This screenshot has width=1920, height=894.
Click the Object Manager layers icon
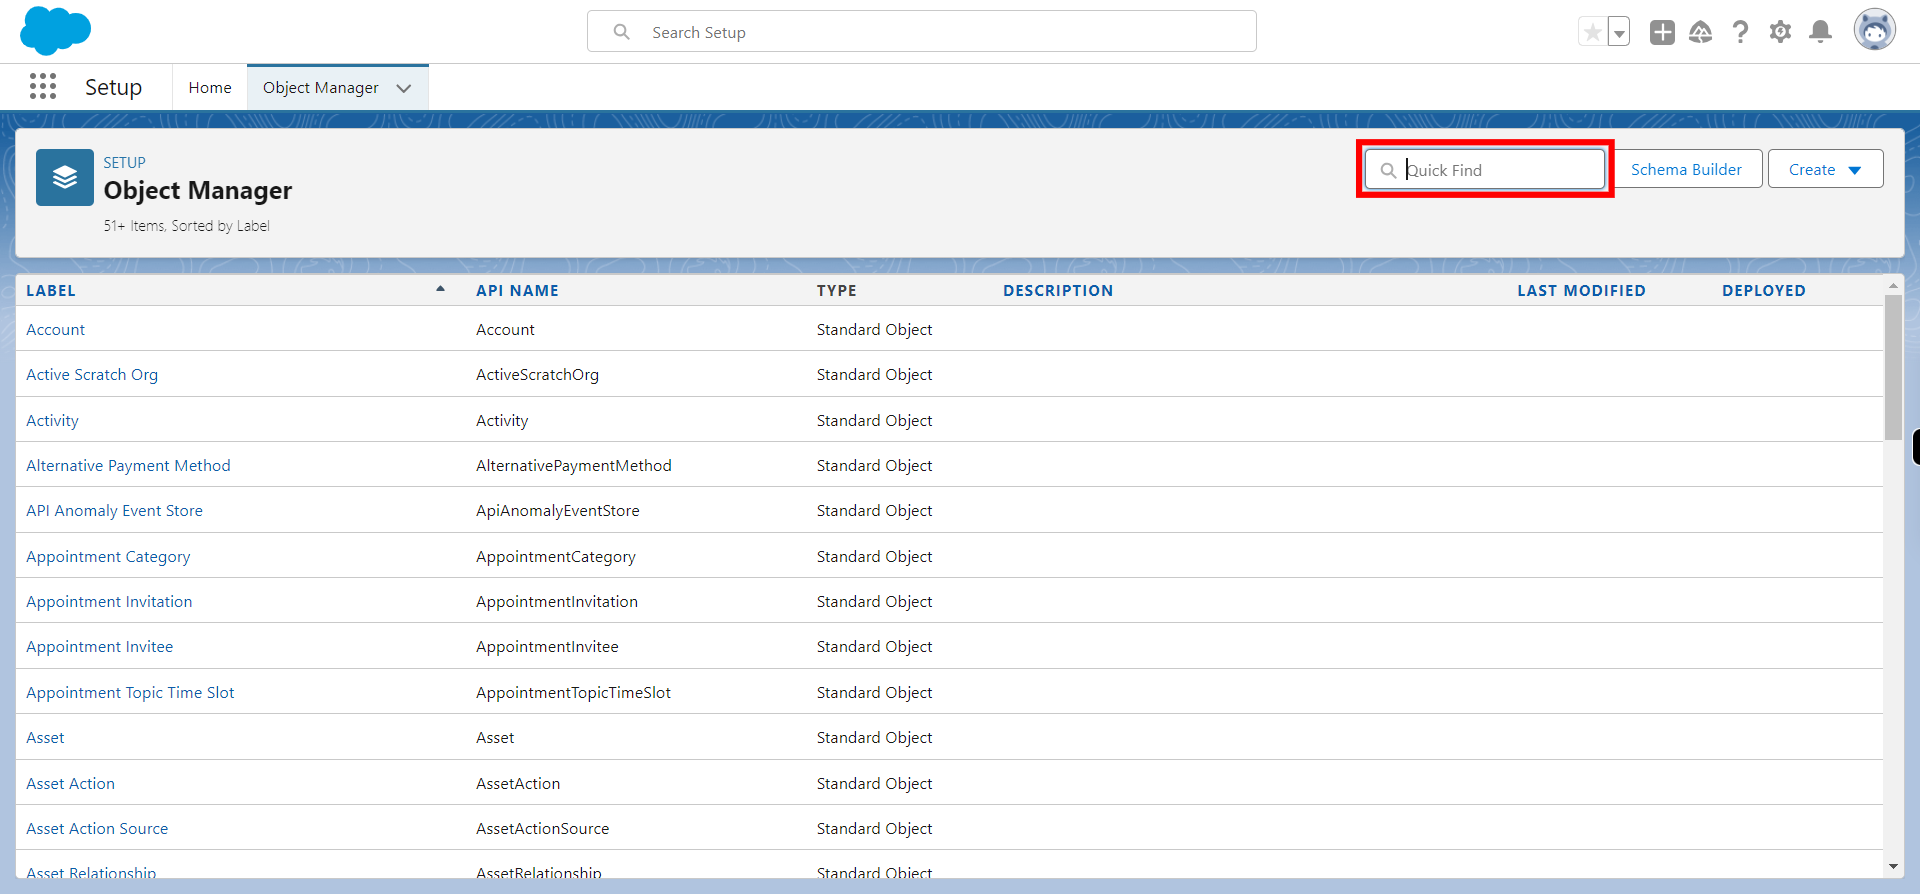pos(65,178)
